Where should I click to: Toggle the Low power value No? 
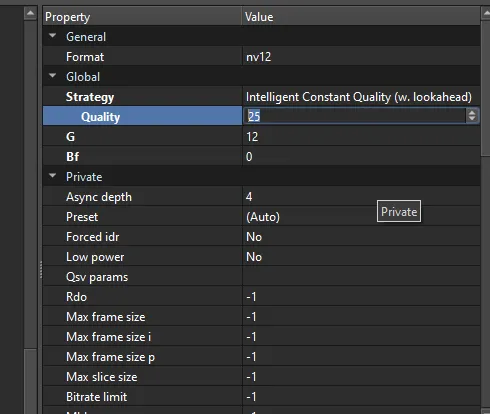click(x=361, y=257)
